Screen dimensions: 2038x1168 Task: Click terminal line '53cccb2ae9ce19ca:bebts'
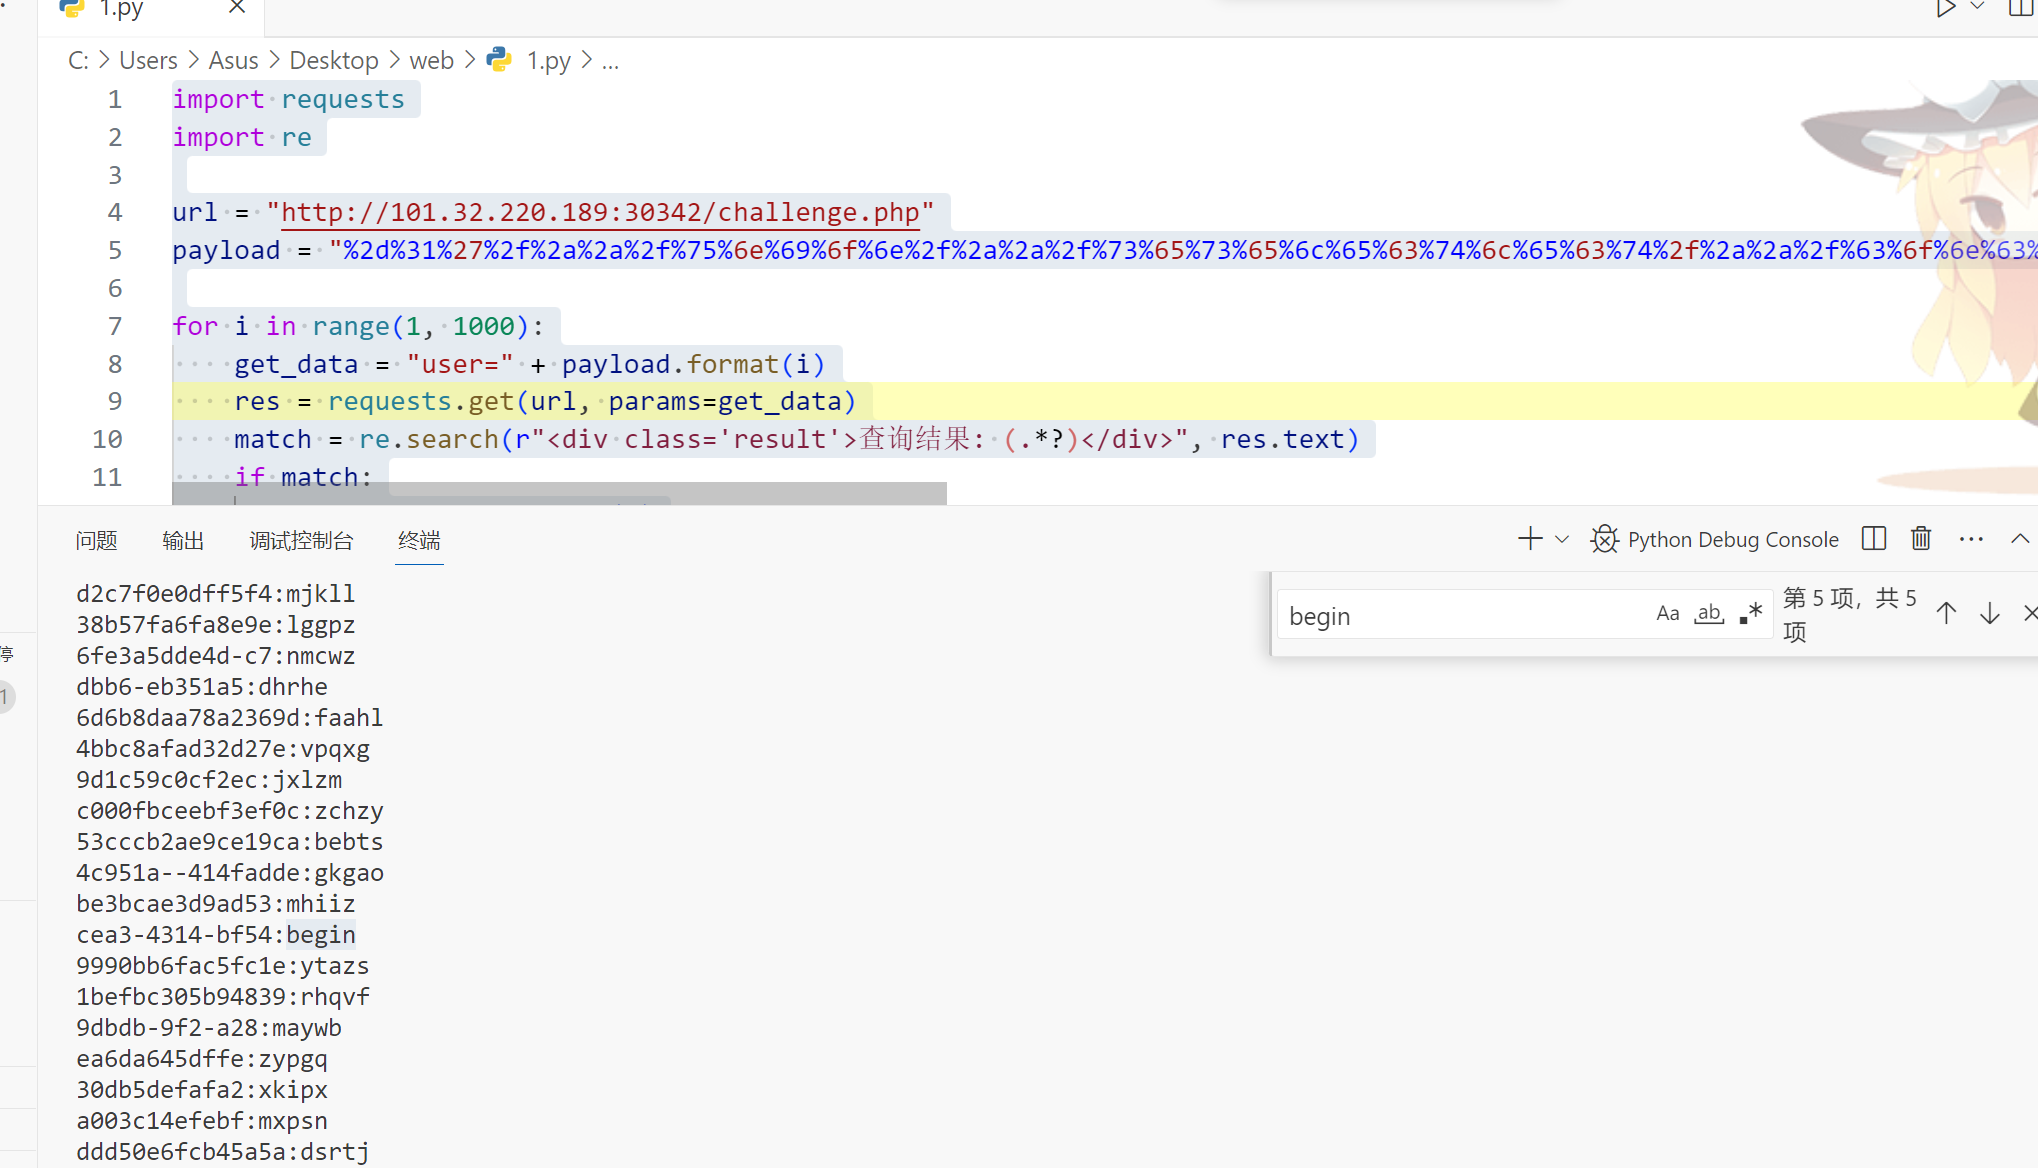[x=229, y=842]
